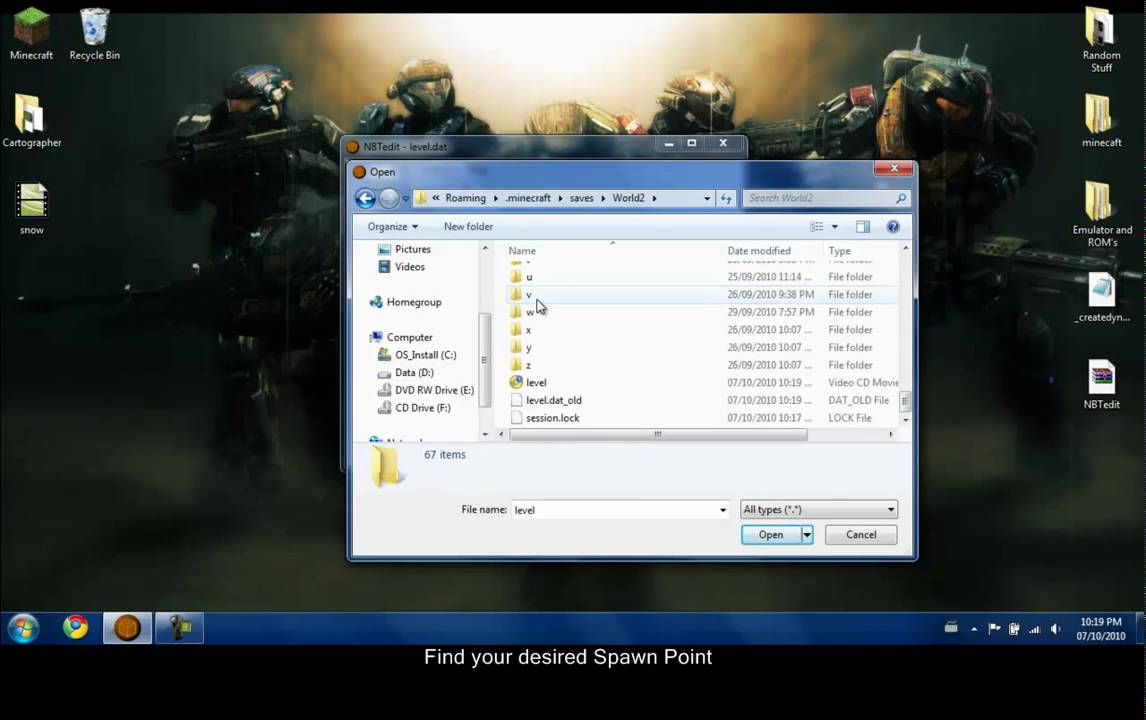Image resolution: width=1146 pixels, height=720 pixels.
Task: Open Google Chrome from the taskbar
Action: [x=75, y=627]
